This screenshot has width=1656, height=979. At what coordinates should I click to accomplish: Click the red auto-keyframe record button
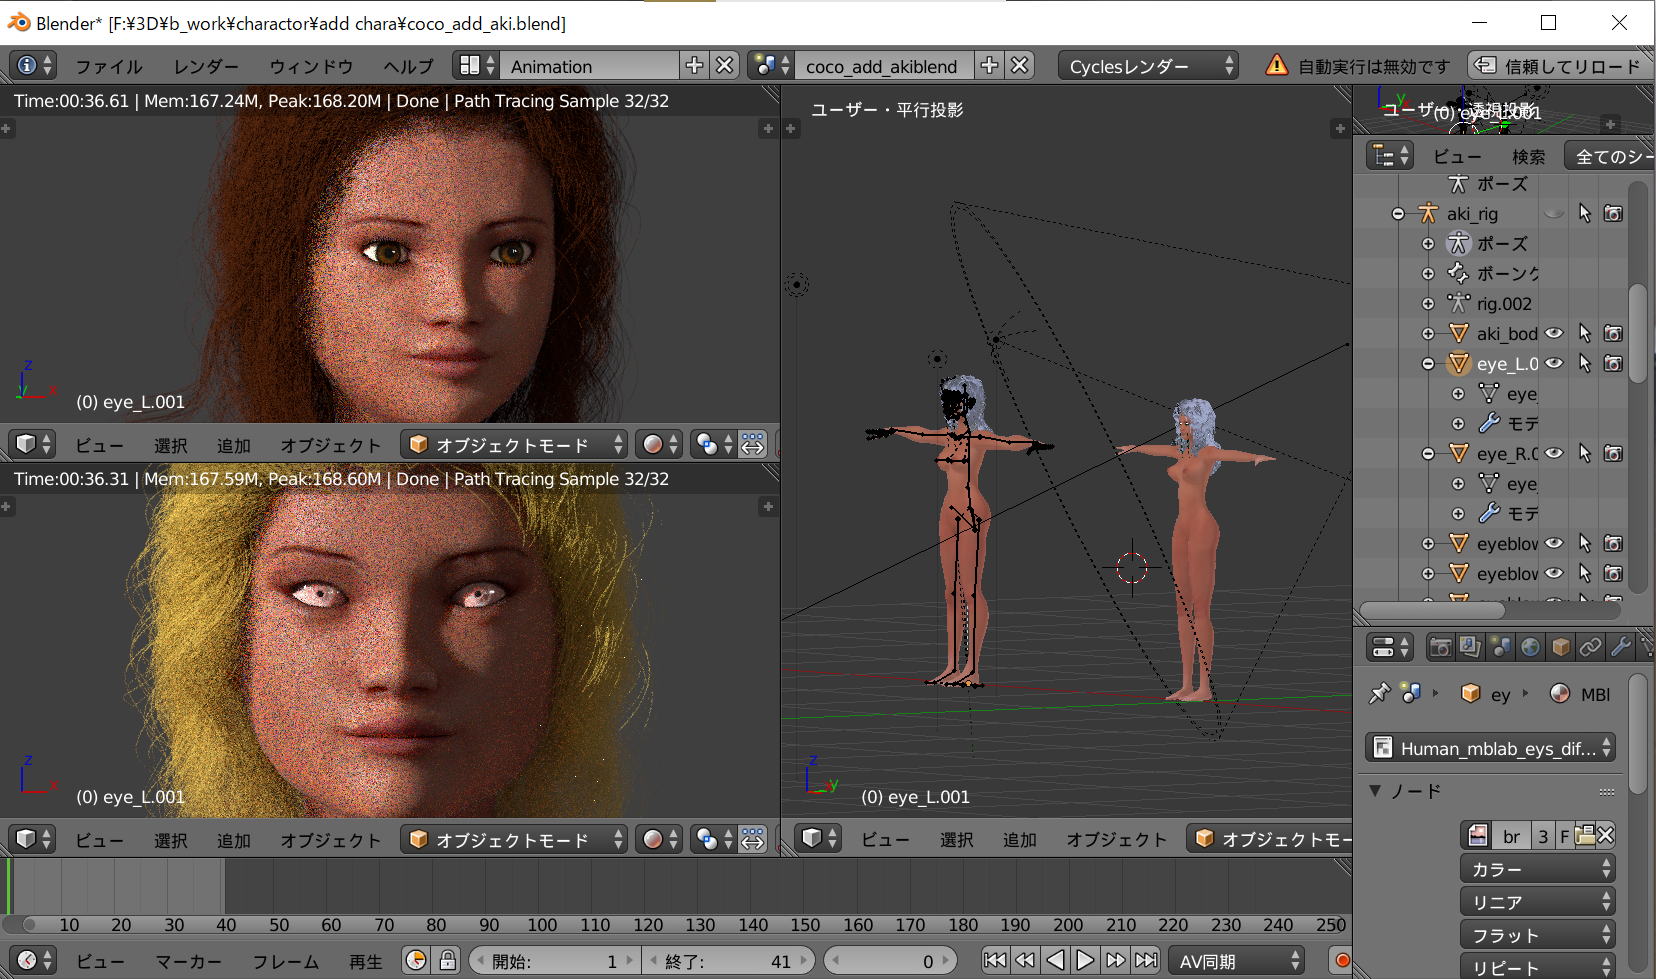coord(1342,961)
